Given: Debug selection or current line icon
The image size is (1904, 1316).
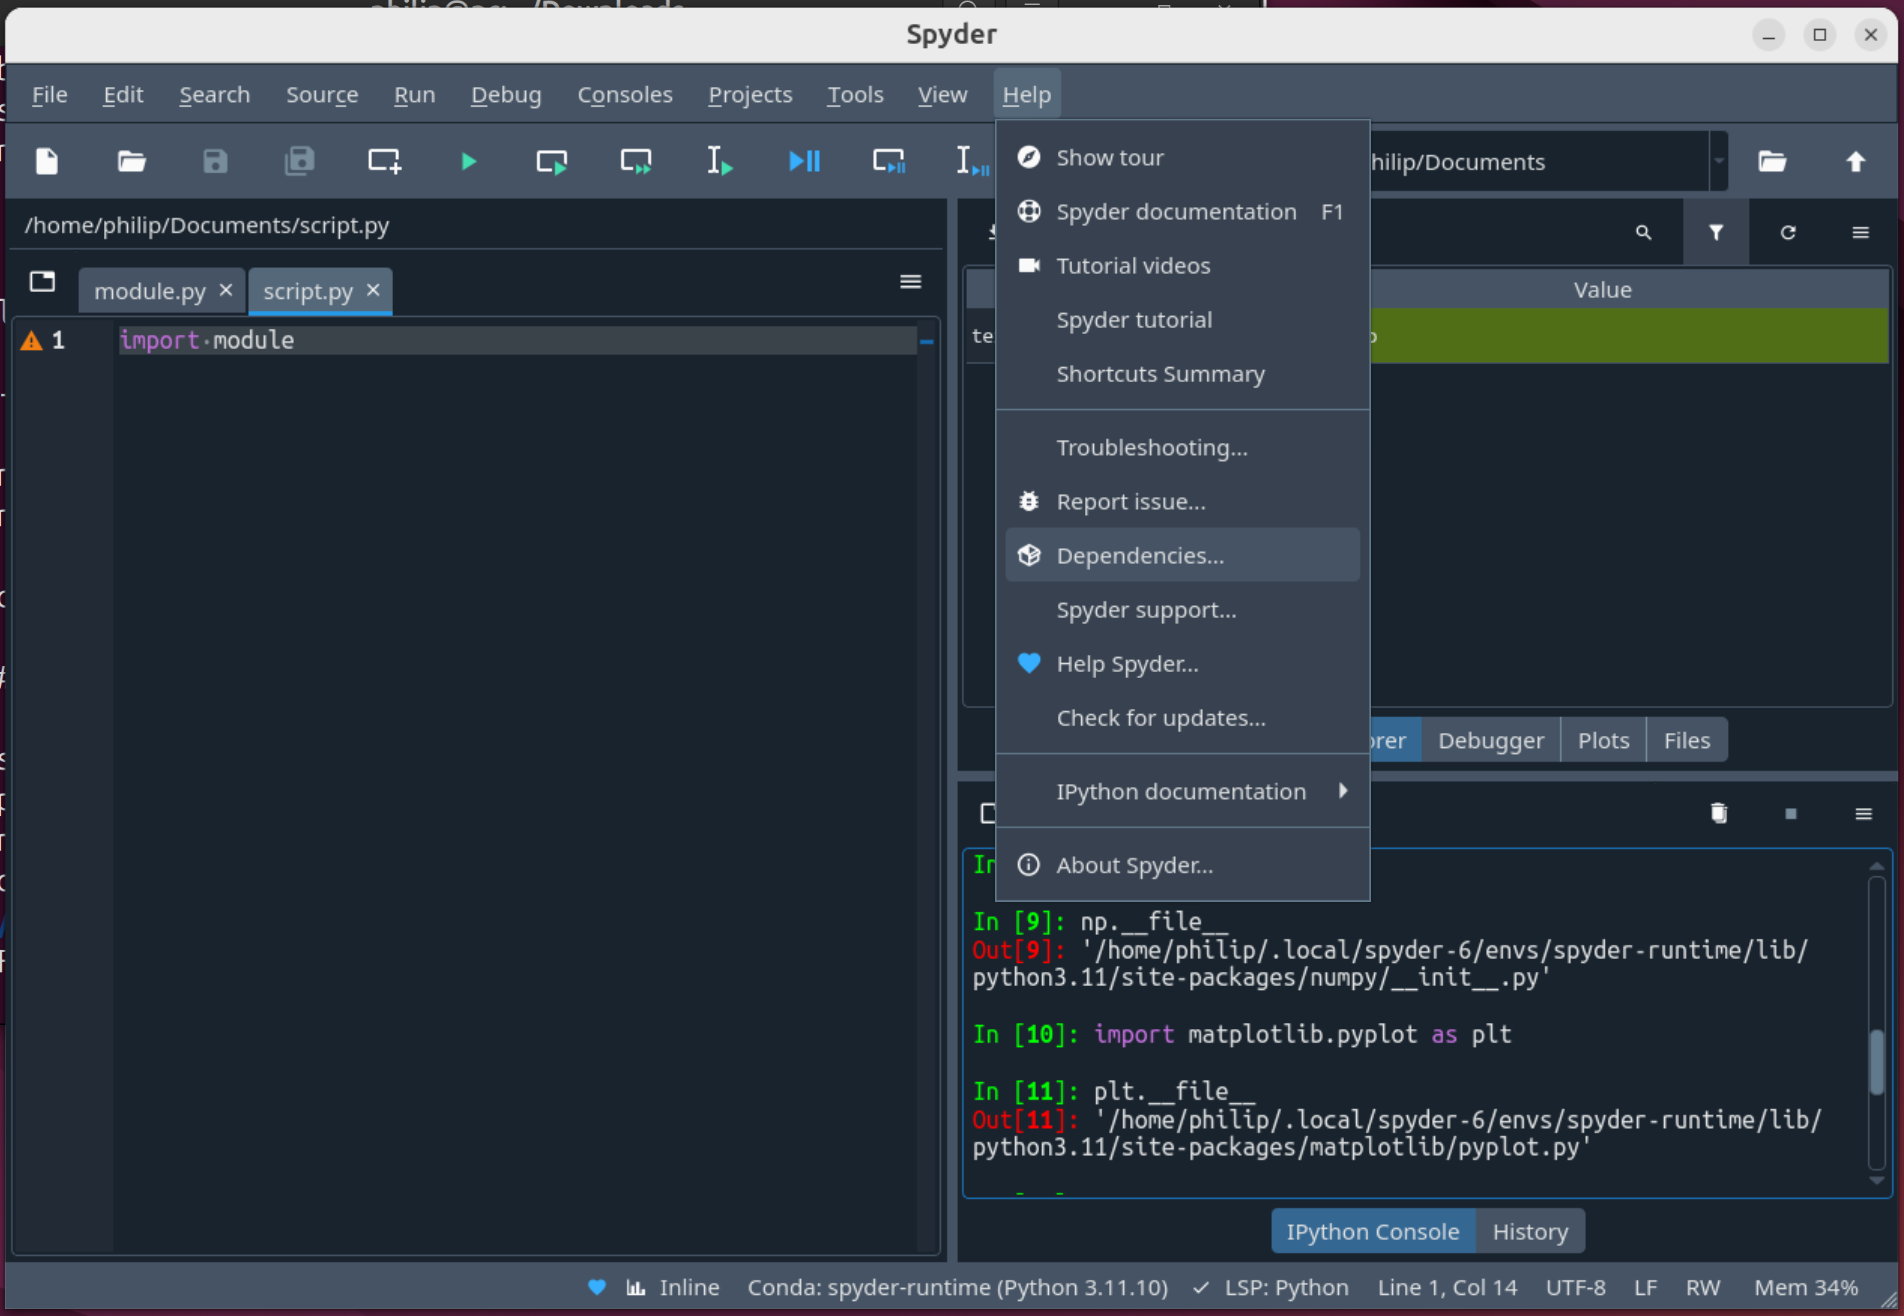Looking at the screenshot, I should [972, 161].
